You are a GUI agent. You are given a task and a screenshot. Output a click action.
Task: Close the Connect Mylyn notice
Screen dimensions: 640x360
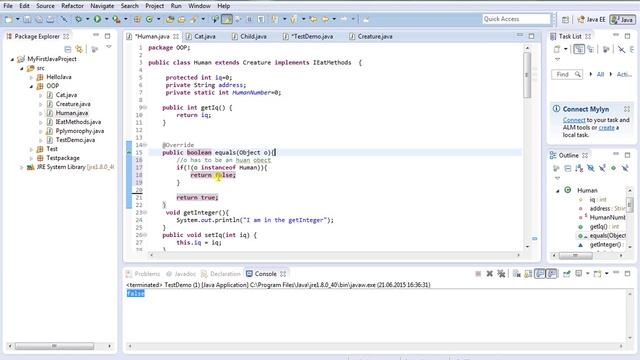627,109
